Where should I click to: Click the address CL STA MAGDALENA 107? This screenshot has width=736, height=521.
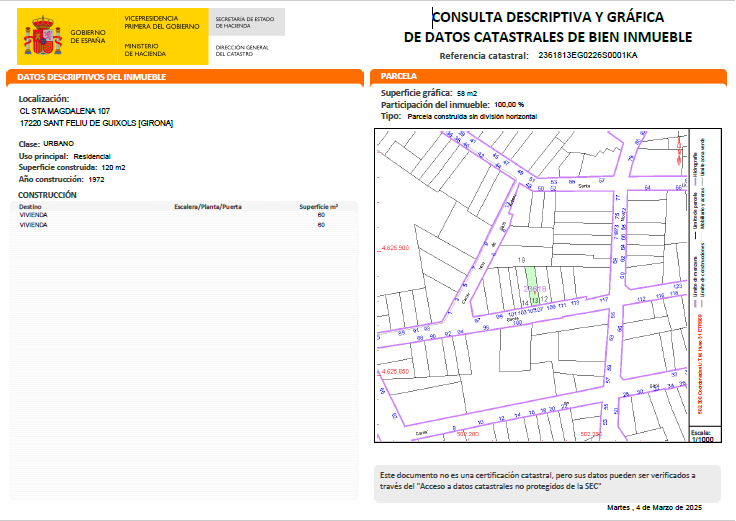coord(65,111)
